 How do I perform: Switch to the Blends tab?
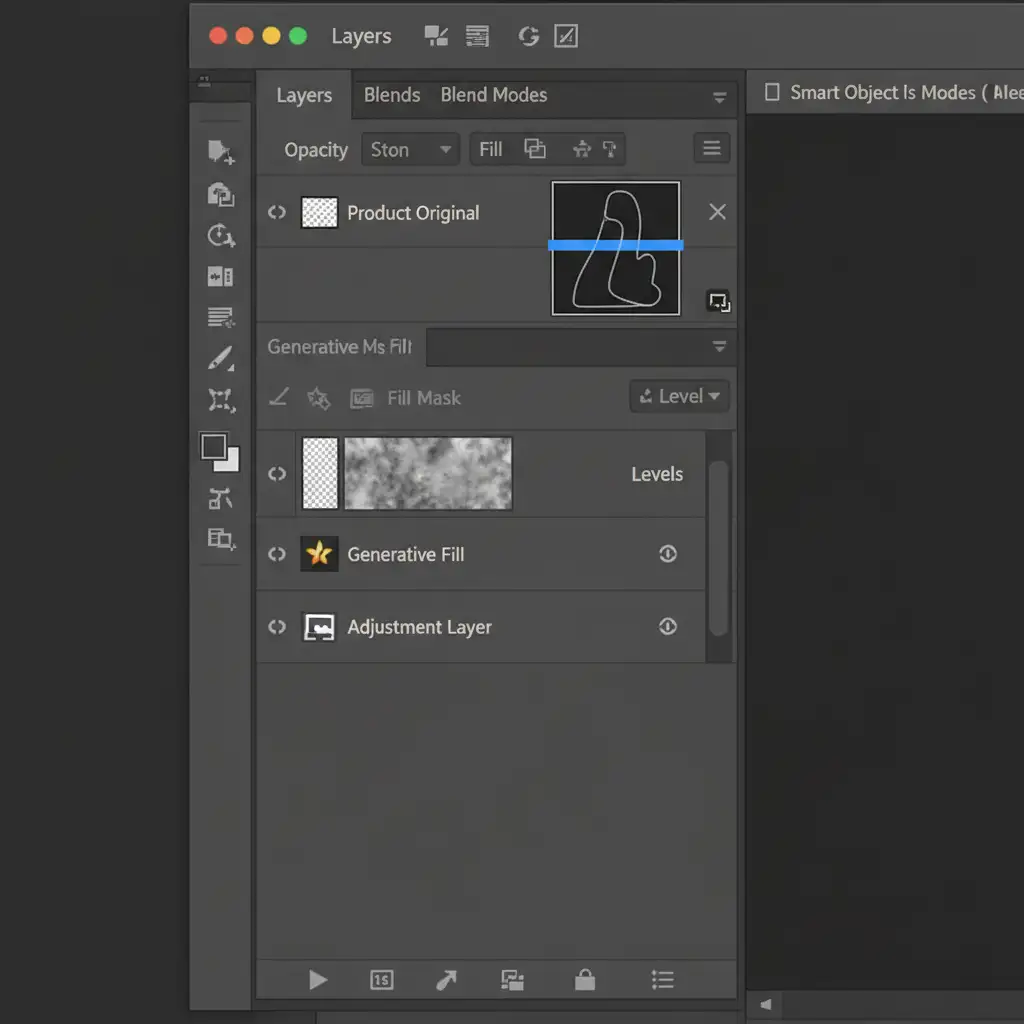(391, 95)
